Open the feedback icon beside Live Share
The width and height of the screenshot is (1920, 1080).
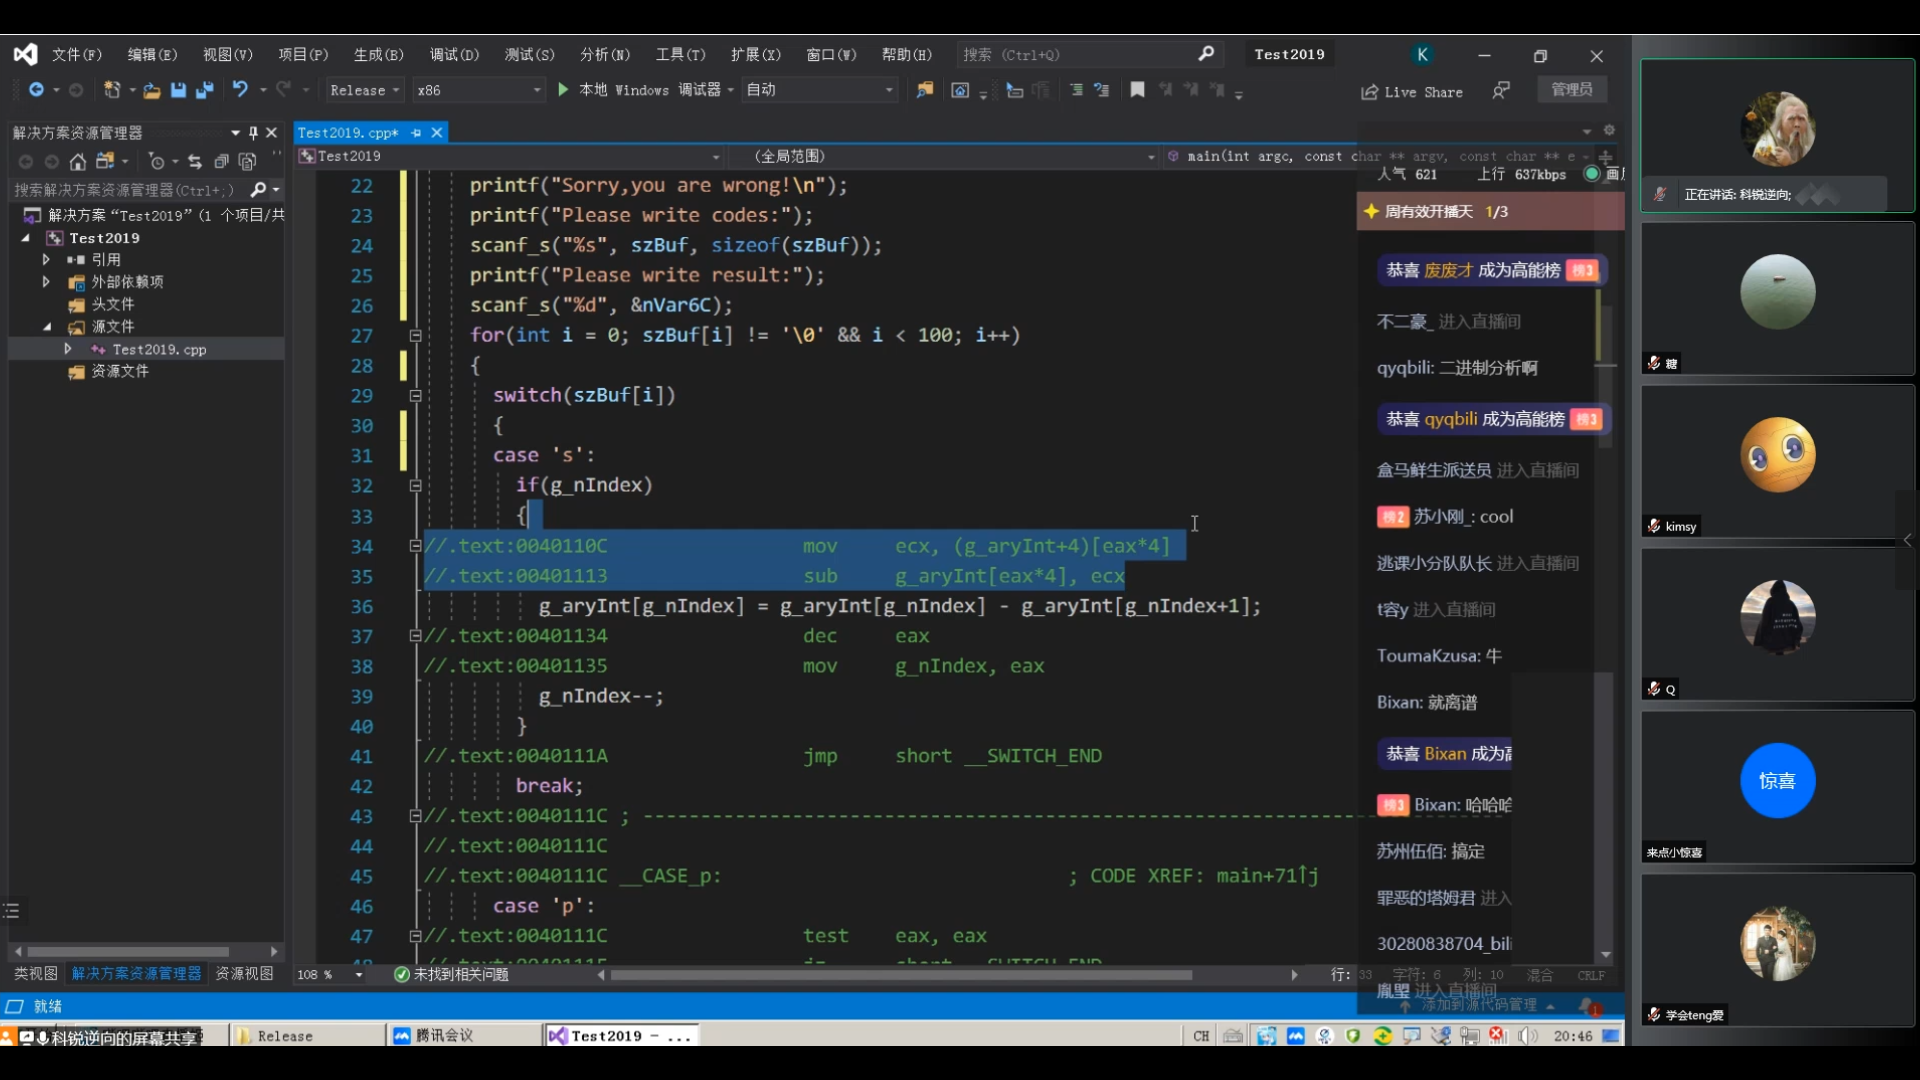(x=1501, y=90)
